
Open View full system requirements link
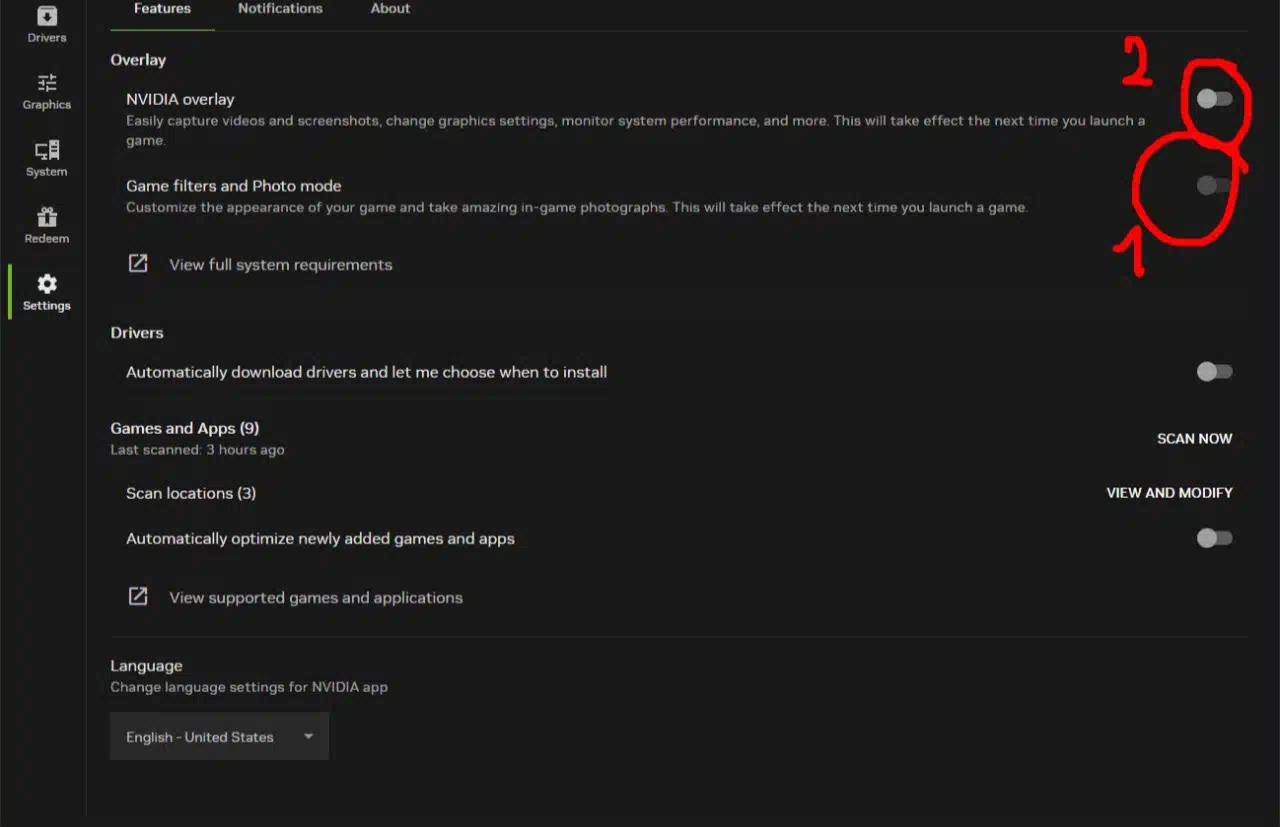click(x=280, y=265)
